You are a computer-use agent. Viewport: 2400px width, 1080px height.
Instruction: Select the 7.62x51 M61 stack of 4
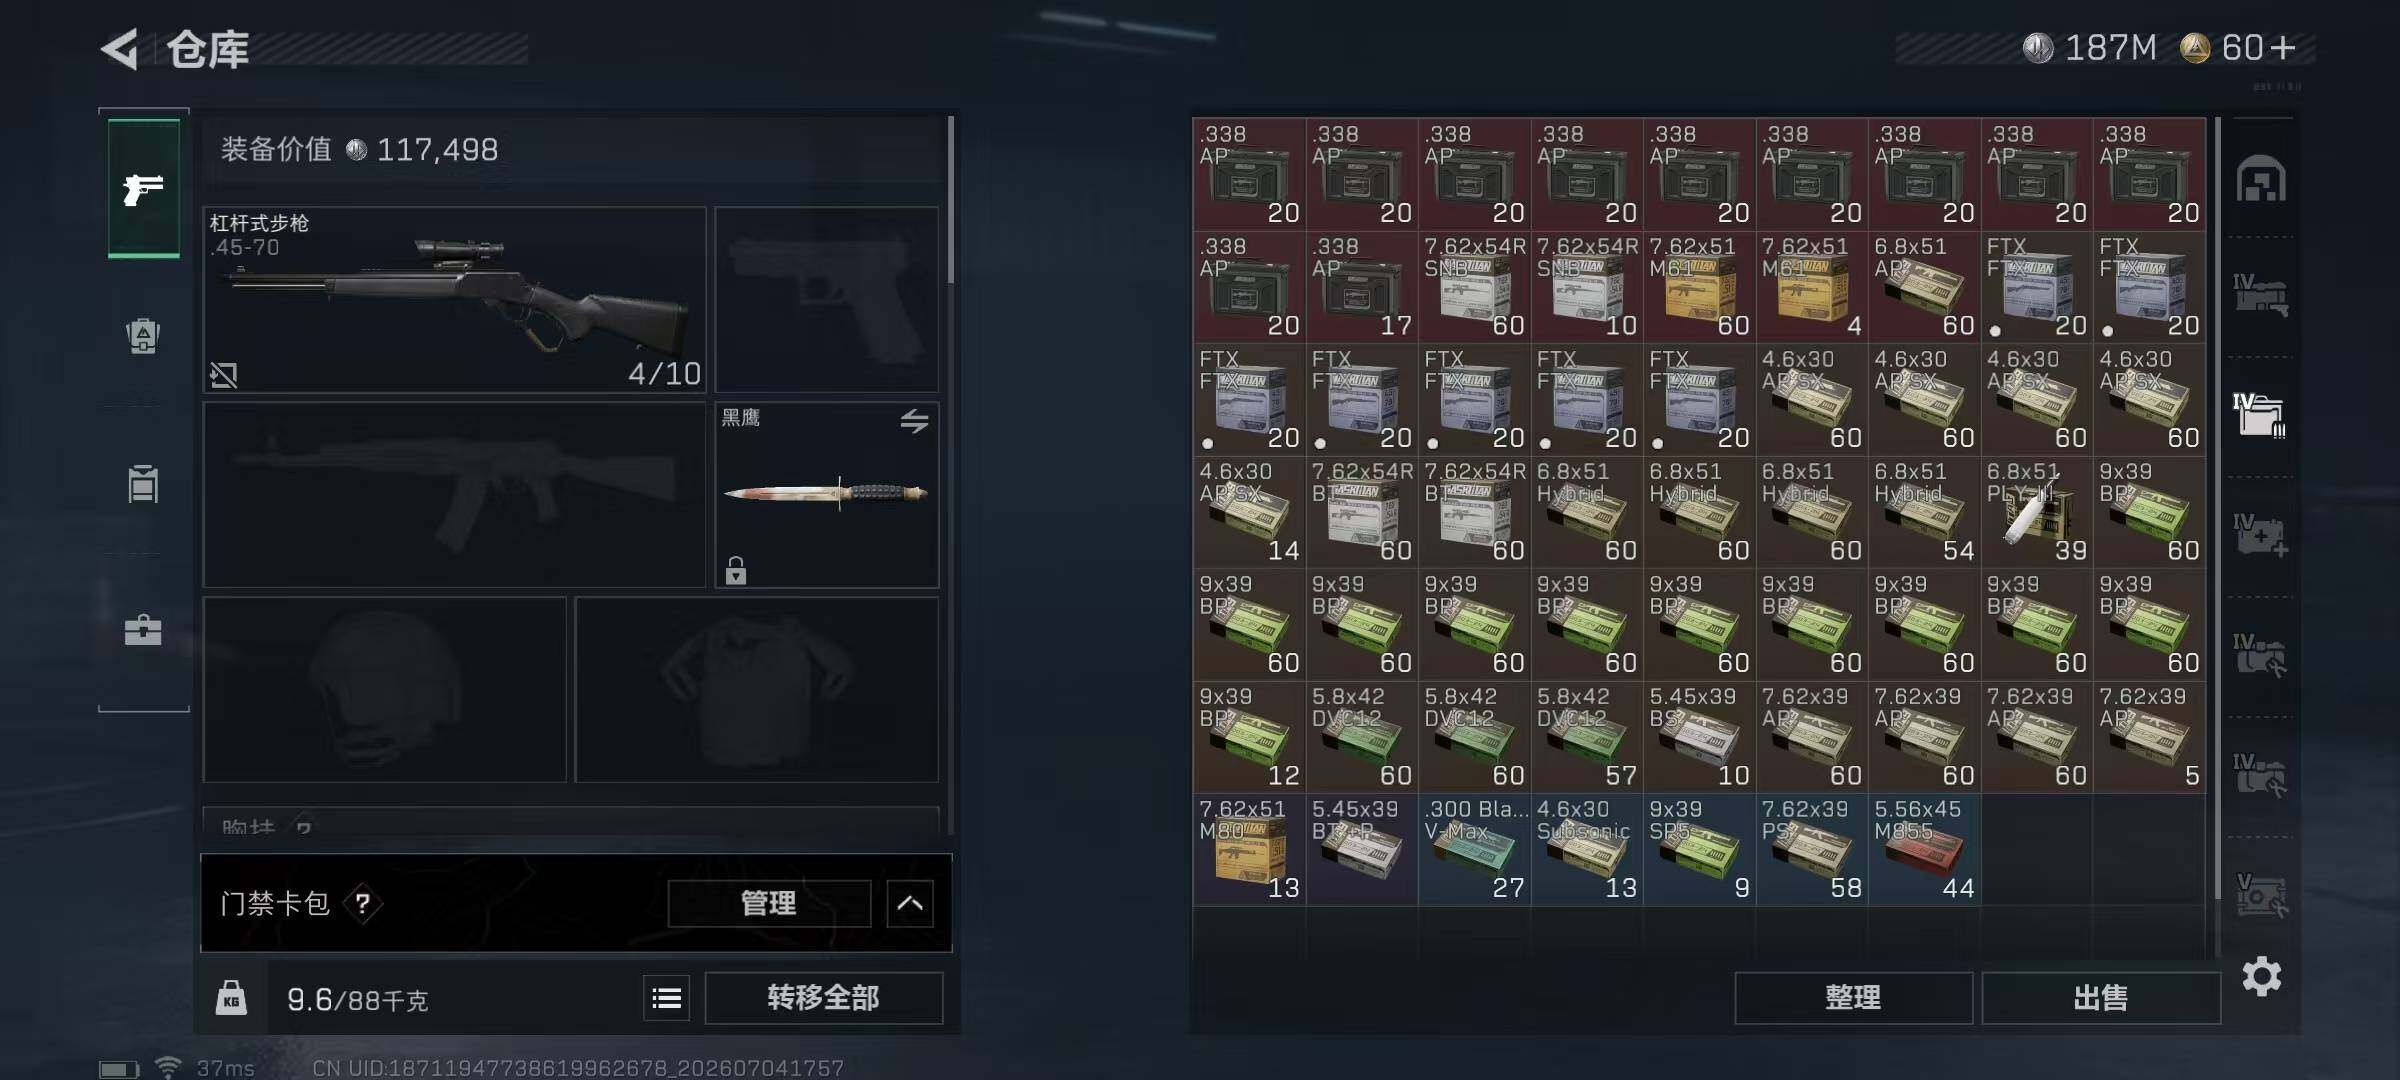pos(1812,286)
